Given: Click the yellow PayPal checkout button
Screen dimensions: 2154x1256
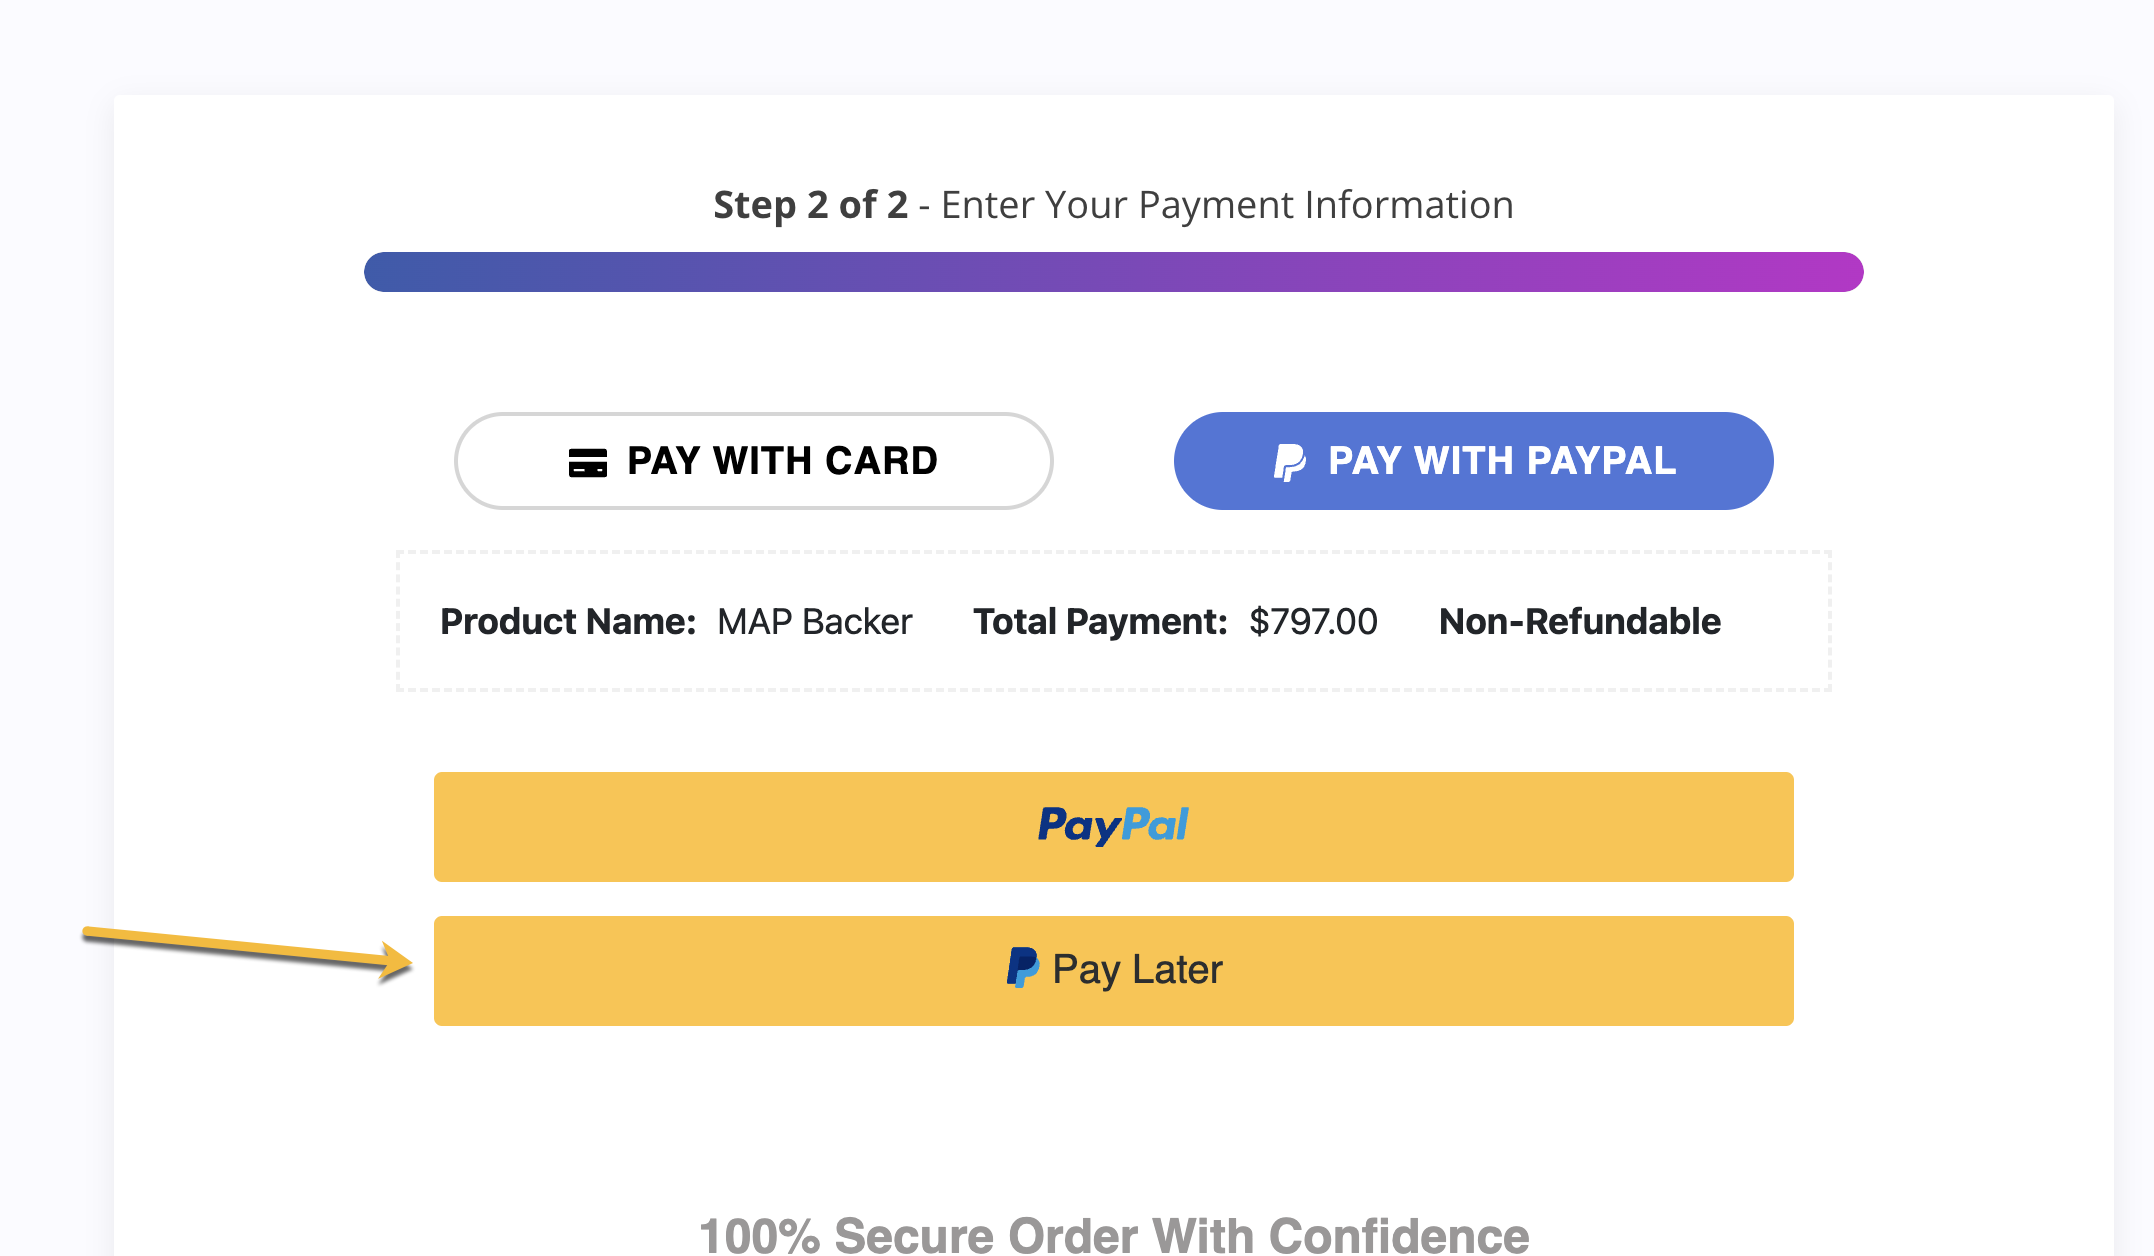Looking at the screenshot, I should (x=1113, y=827).
